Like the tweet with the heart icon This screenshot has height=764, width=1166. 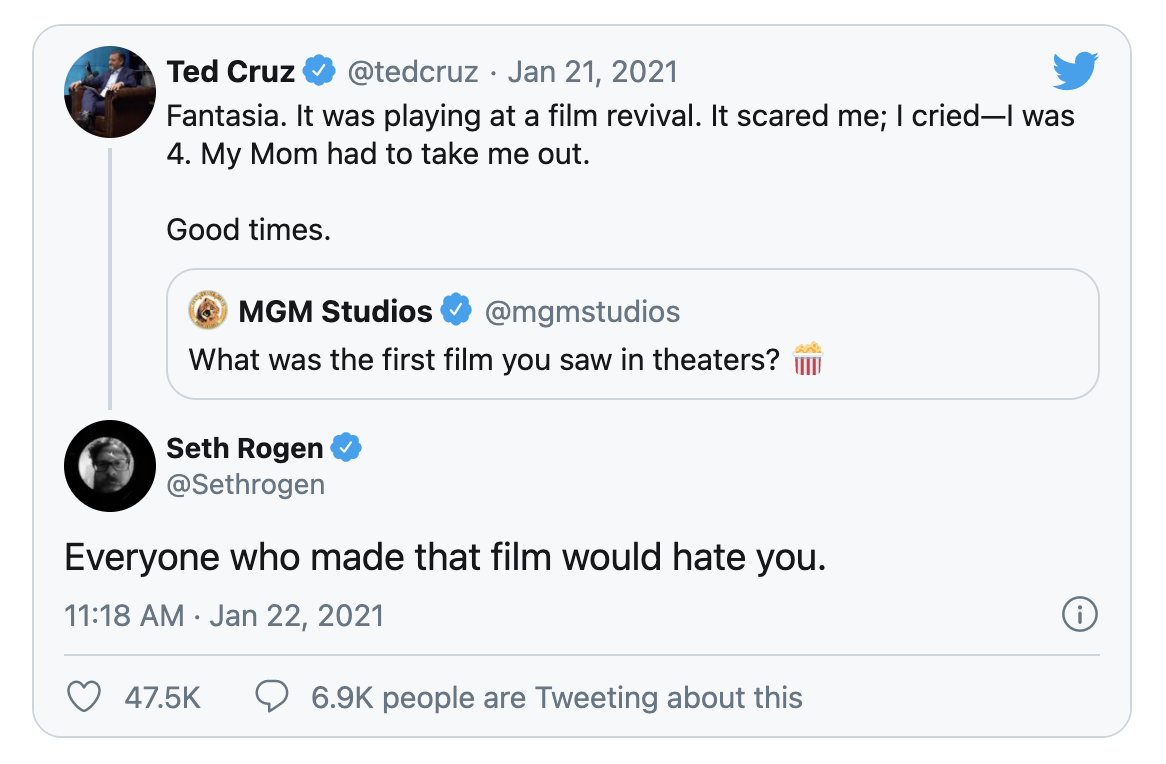pyautogui.click(x=83, y=696)
